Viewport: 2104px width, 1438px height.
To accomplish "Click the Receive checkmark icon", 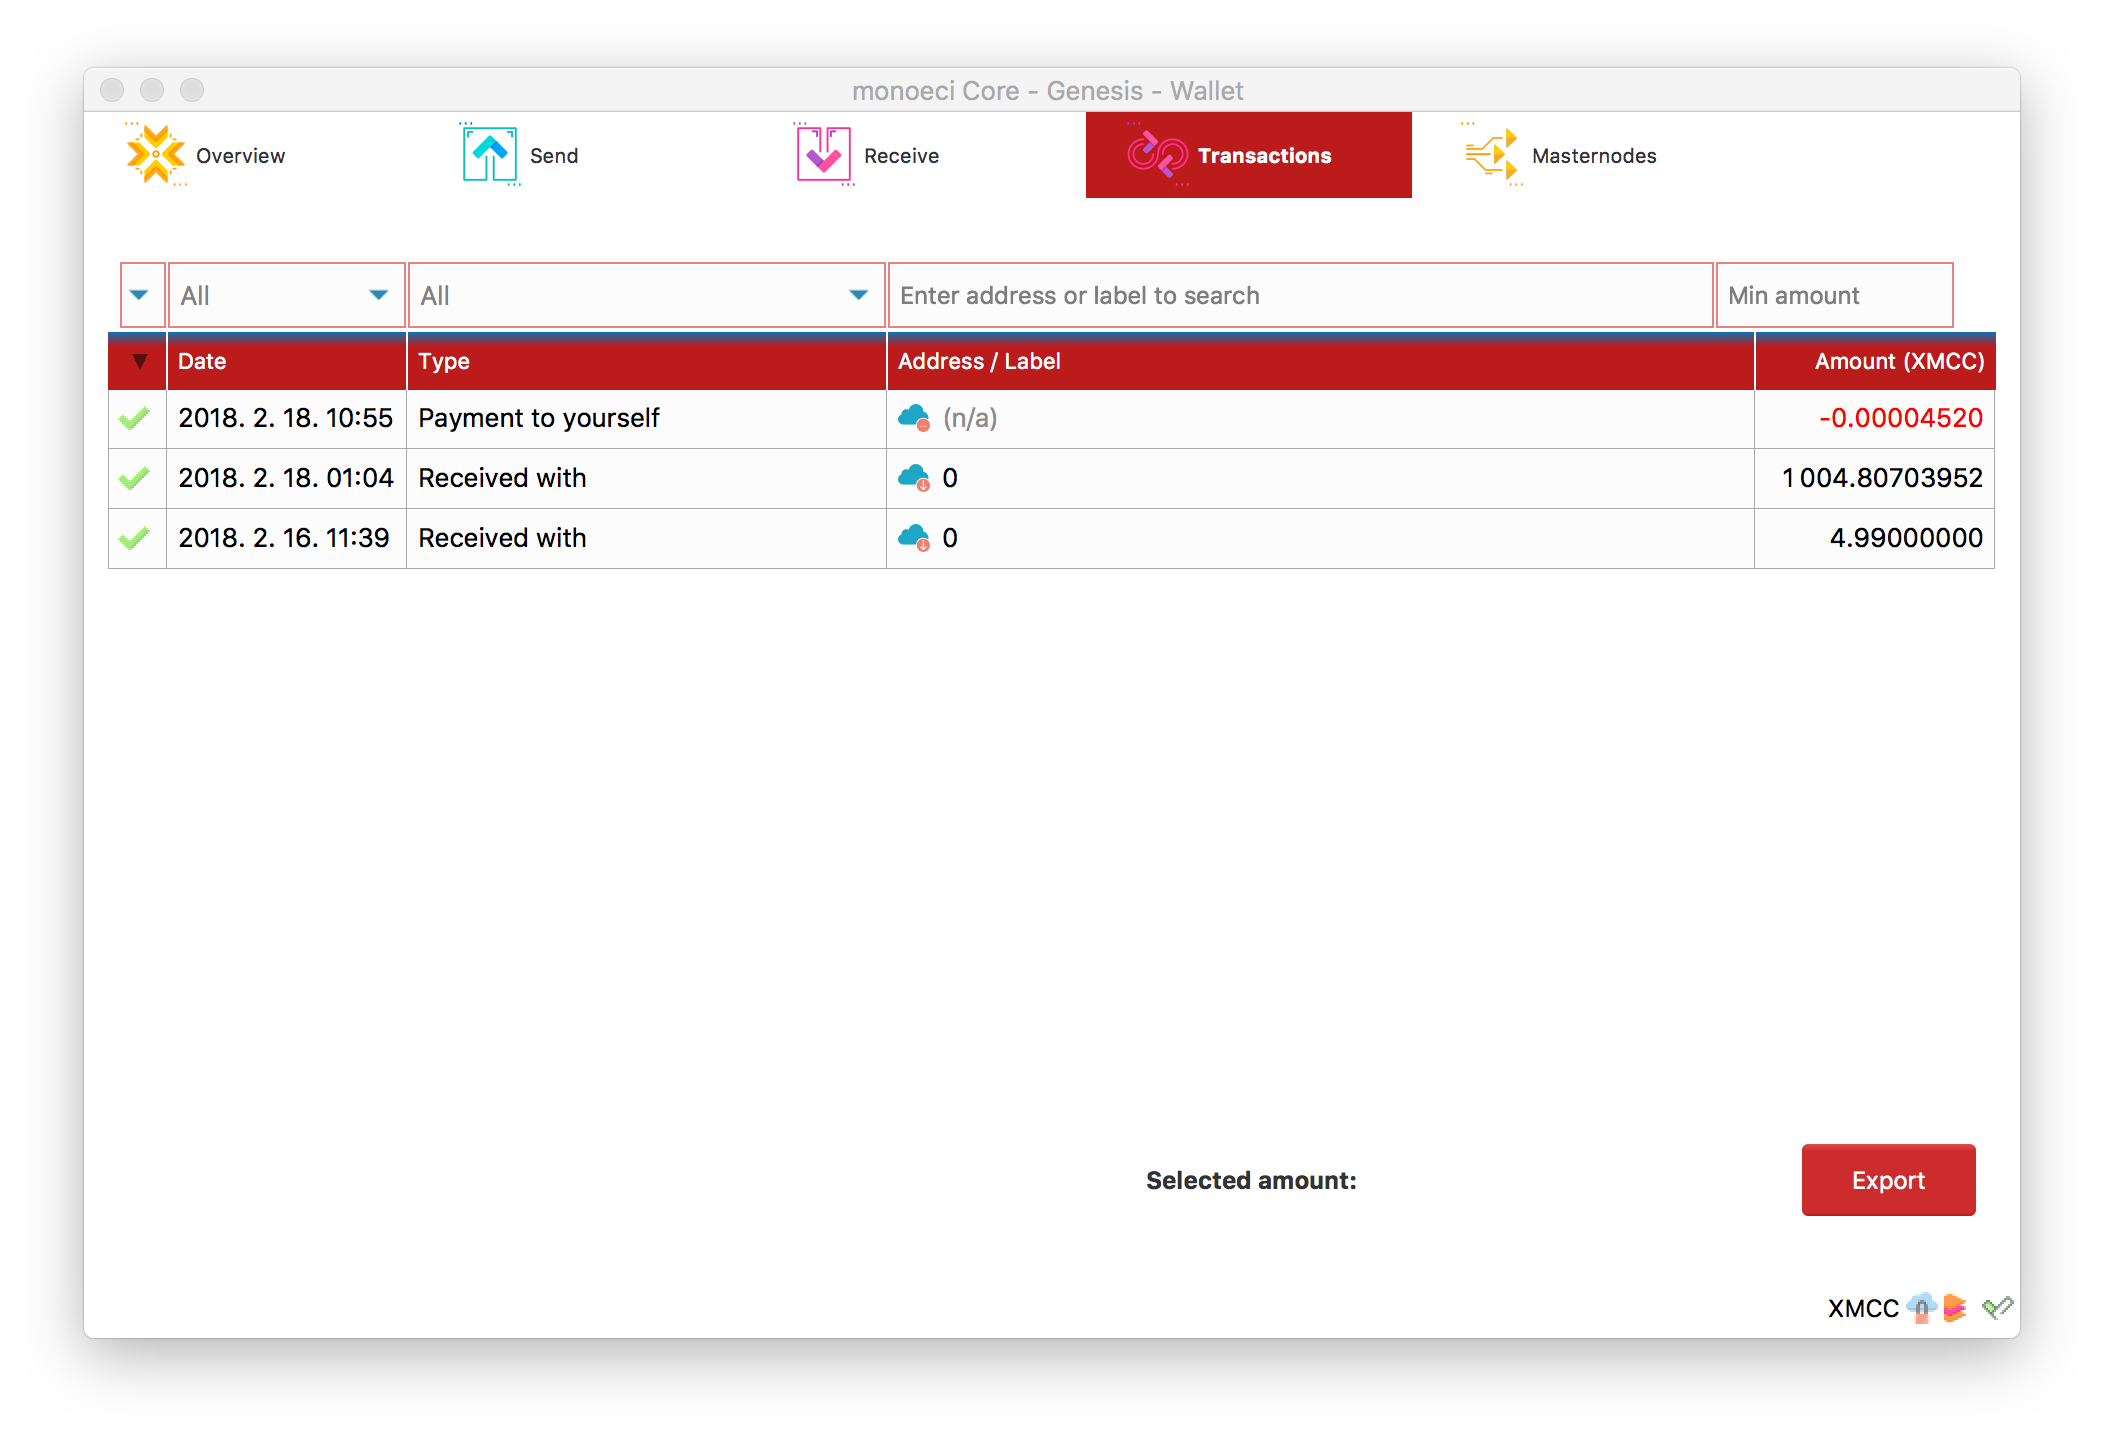I will coord(823,155).
